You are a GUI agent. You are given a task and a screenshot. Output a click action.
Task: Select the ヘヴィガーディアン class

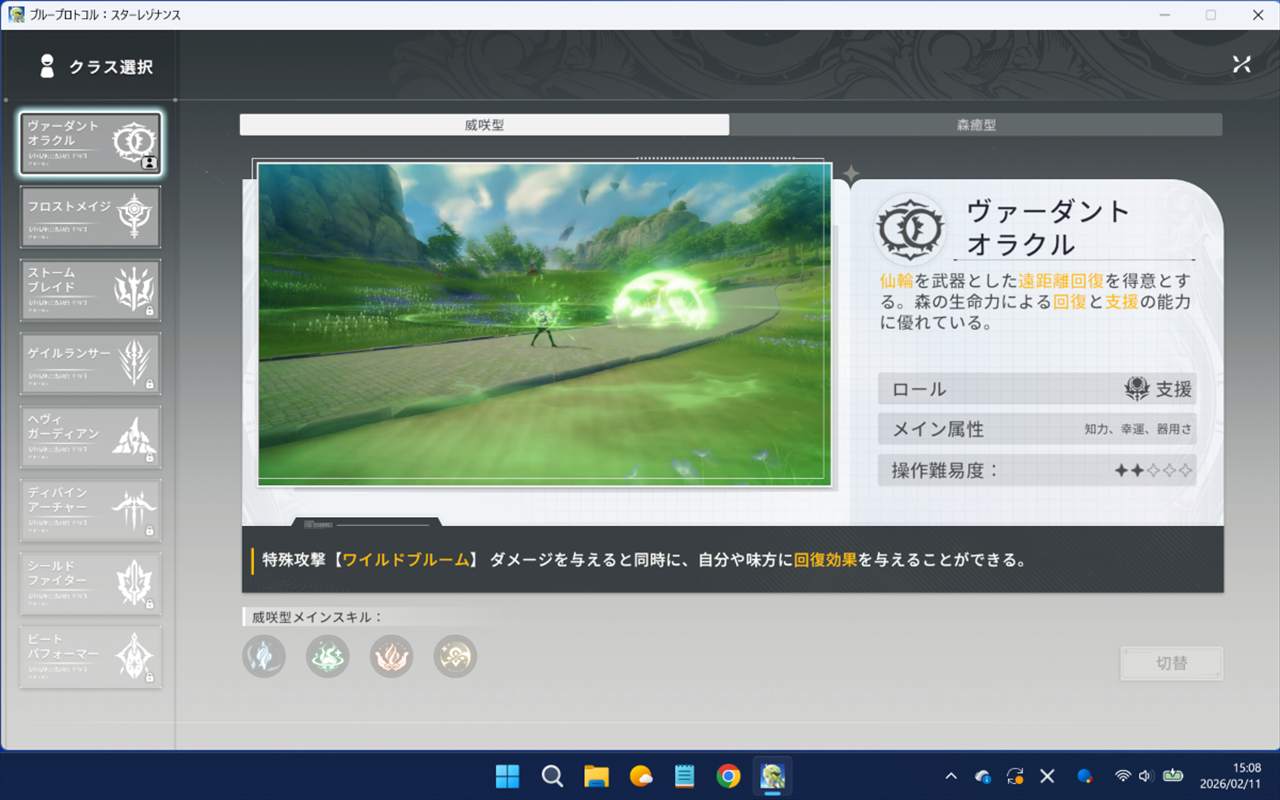(x=90, y=437)
